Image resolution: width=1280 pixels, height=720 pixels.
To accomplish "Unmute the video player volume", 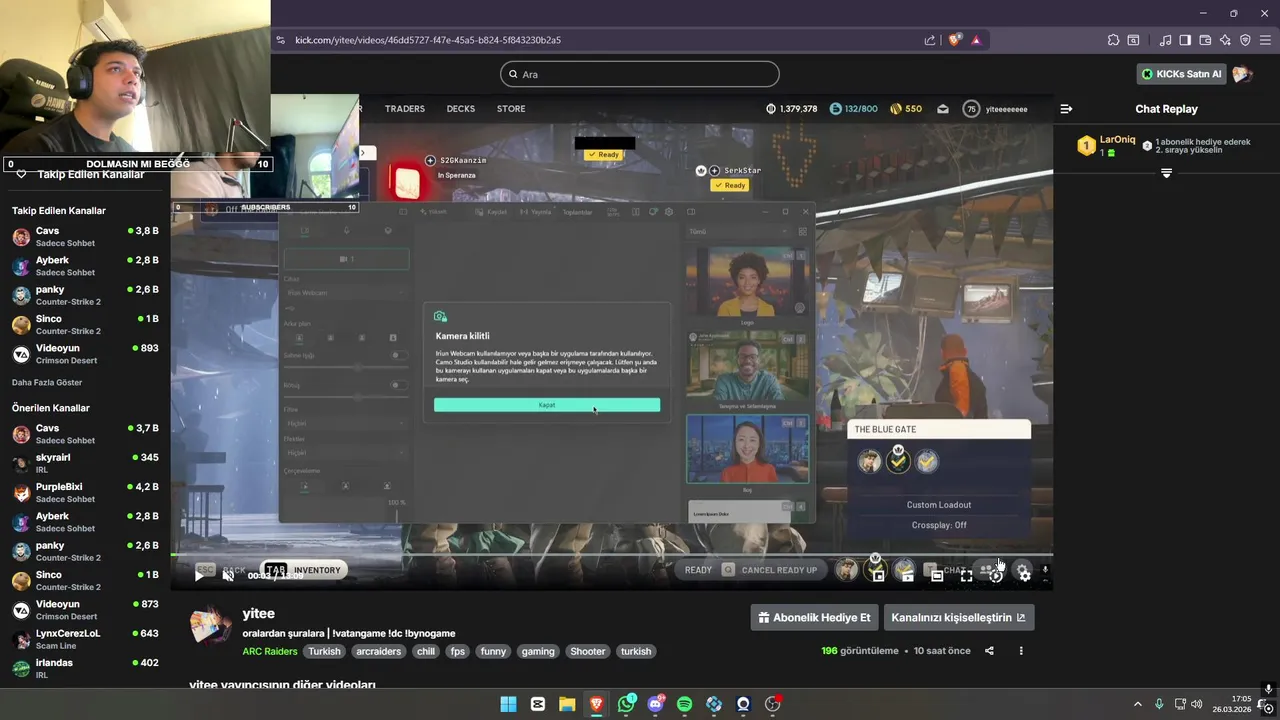I will pyautogui.click(x=228, y=575).
